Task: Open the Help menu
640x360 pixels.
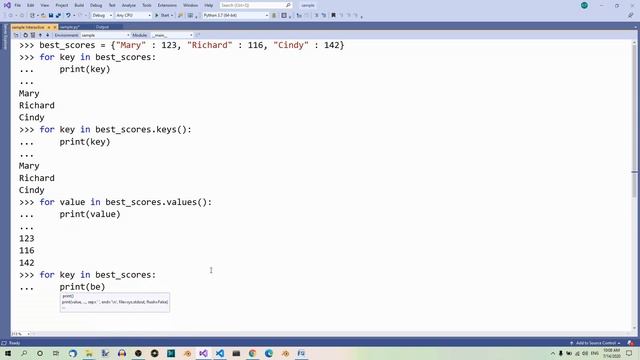Action: (x=209, y=5)
